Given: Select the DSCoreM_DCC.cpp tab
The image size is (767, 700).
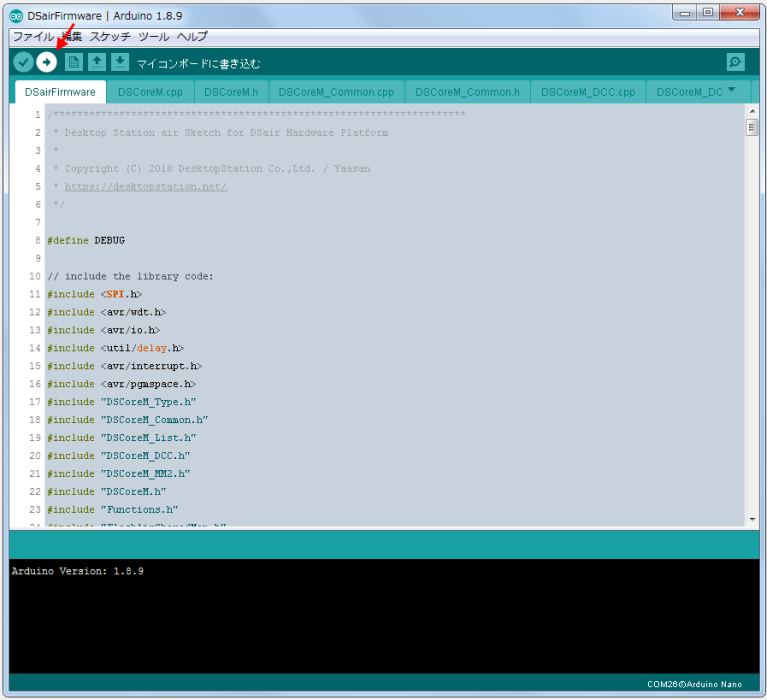Looking at the screenshot, I should 588,92.
